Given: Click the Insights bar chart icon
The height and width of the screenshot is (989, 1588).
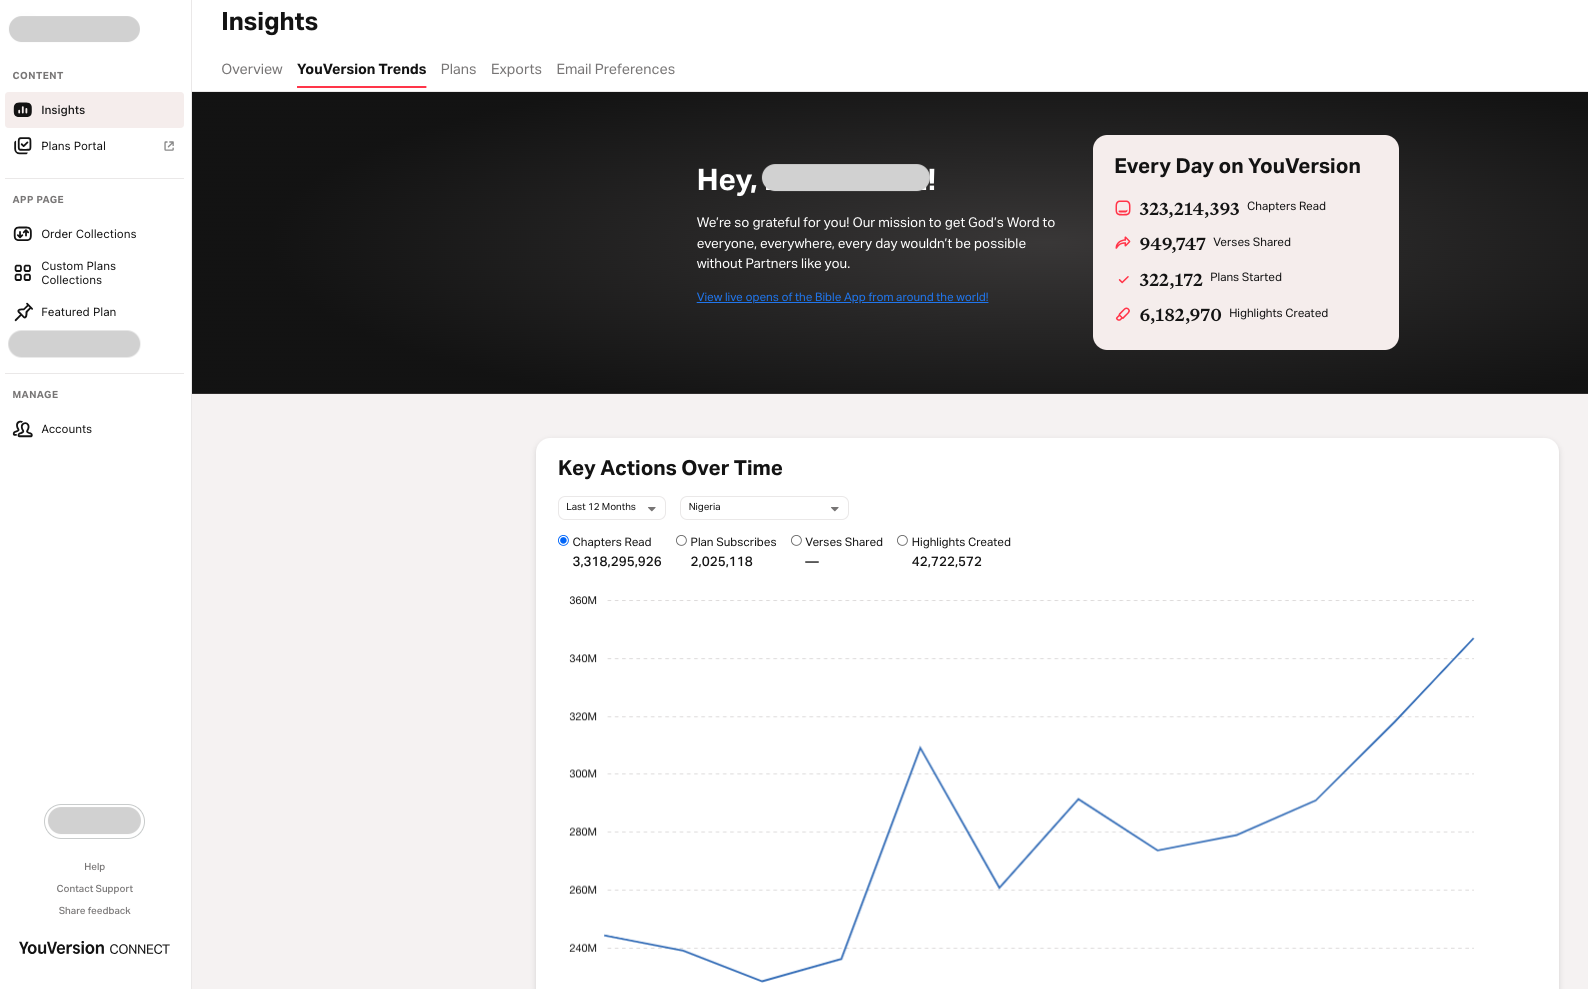Looking at the screenshot, I should point(23,110).
